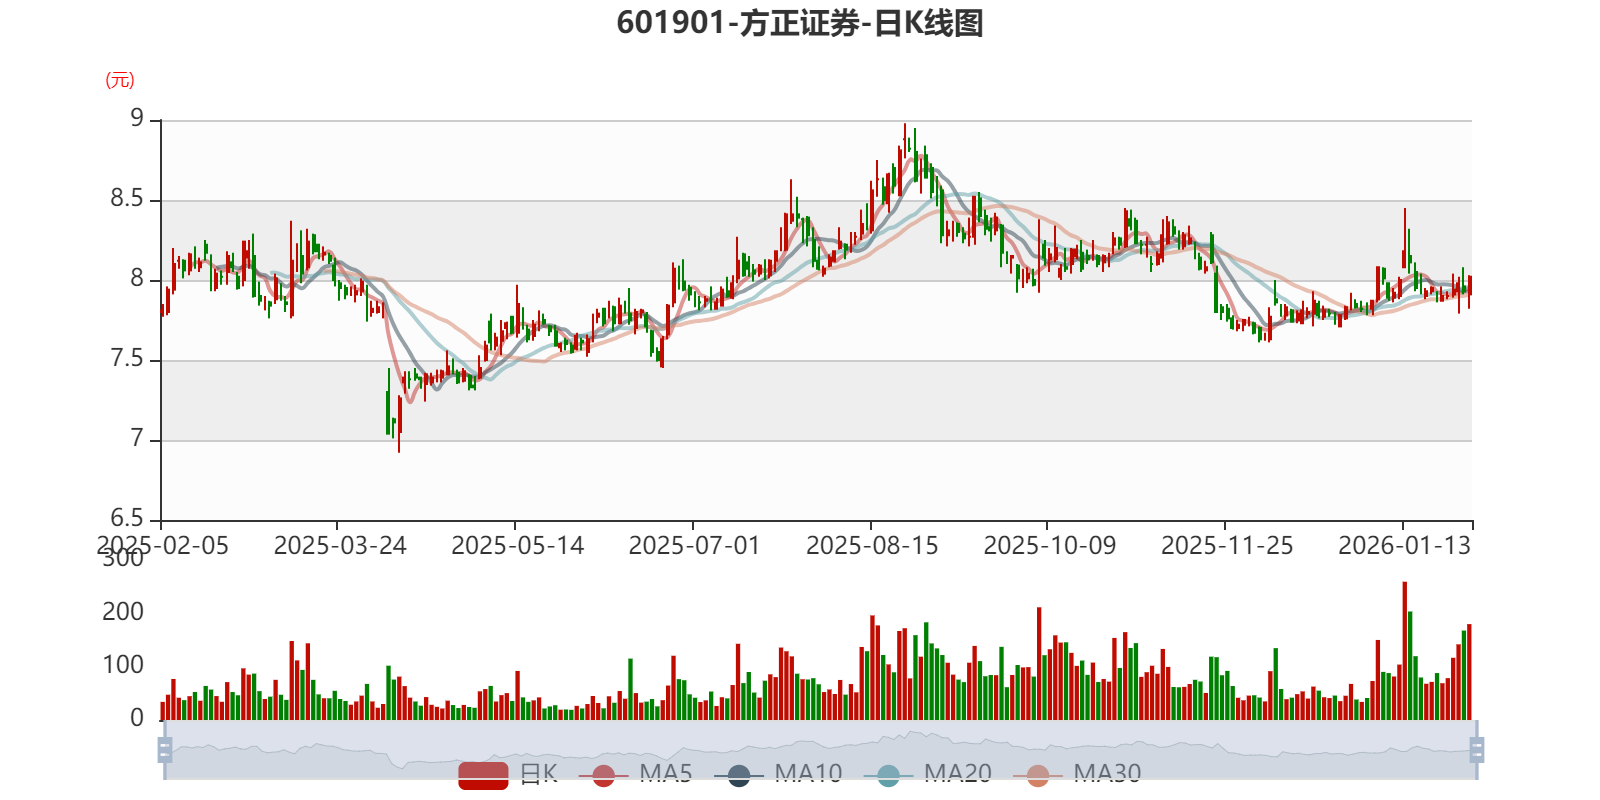Click the 2025-10-09 date label
Viewport: 1600px width, 800px height.
(1049, 546)
